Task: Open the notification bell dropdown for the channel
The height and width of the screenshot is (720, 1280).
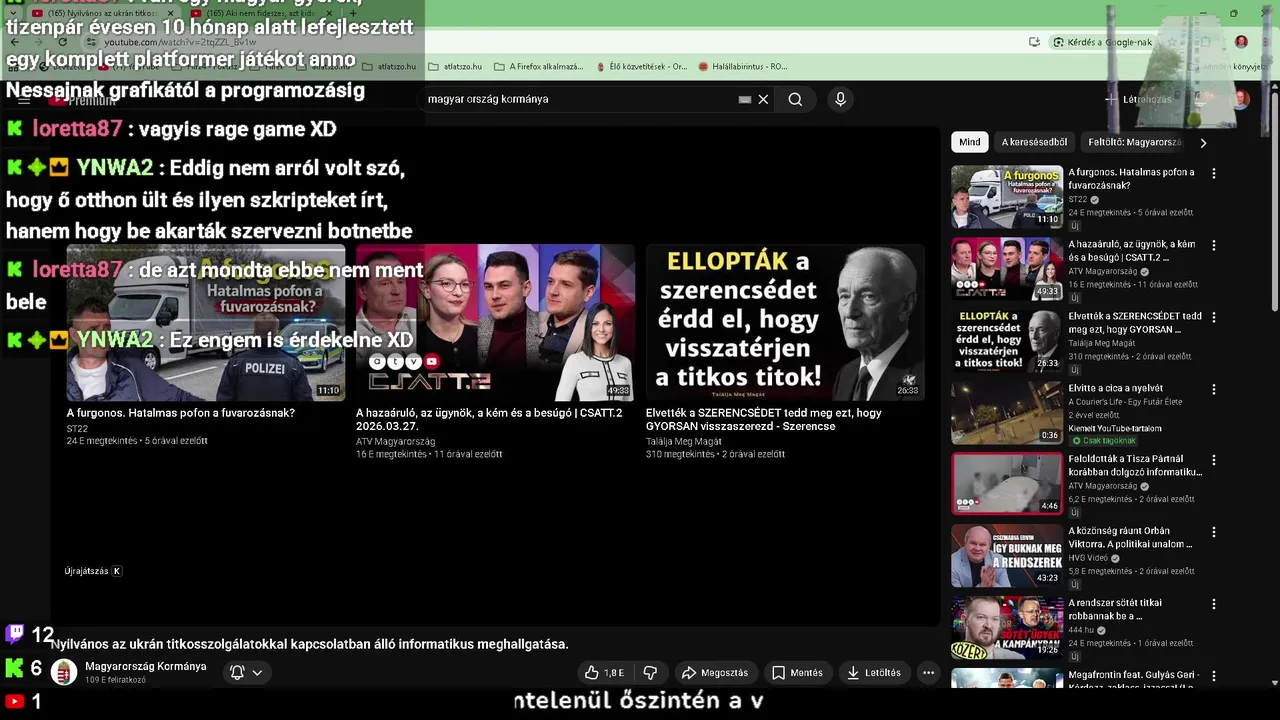Action: point(246,673)
